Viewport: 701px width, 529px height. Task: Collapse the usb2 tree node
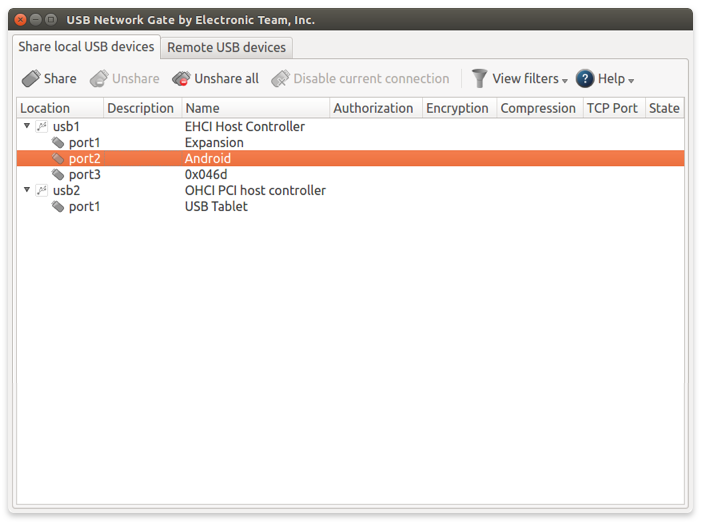(27, 190)
